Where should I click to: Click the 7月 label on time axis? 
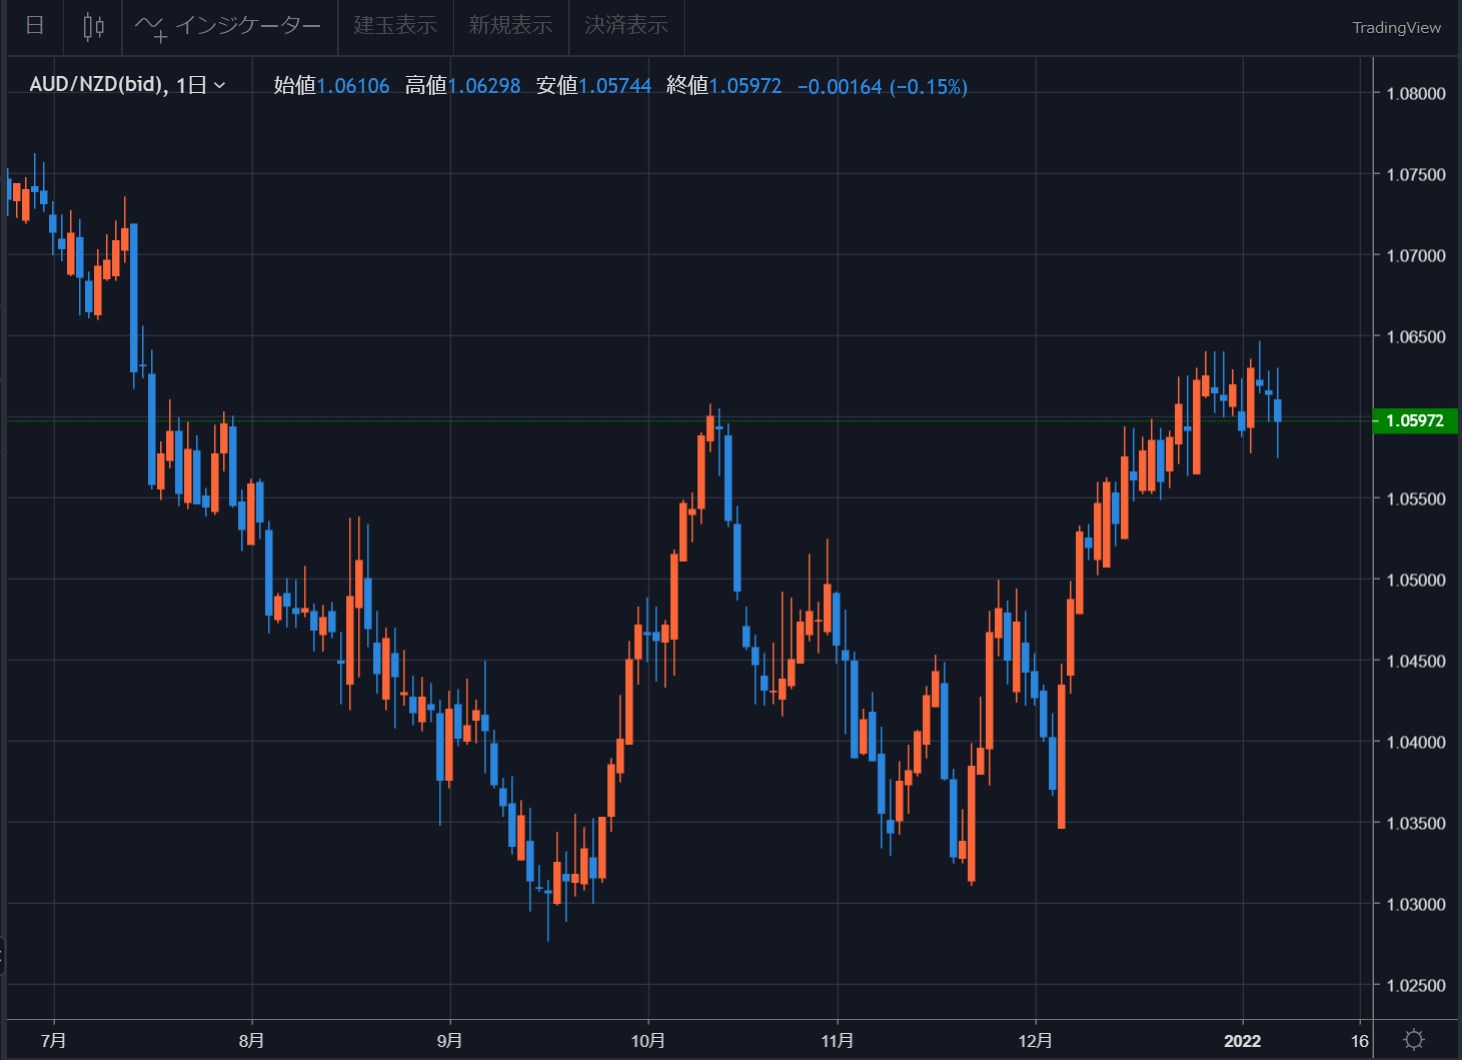tap(54, 1041)
